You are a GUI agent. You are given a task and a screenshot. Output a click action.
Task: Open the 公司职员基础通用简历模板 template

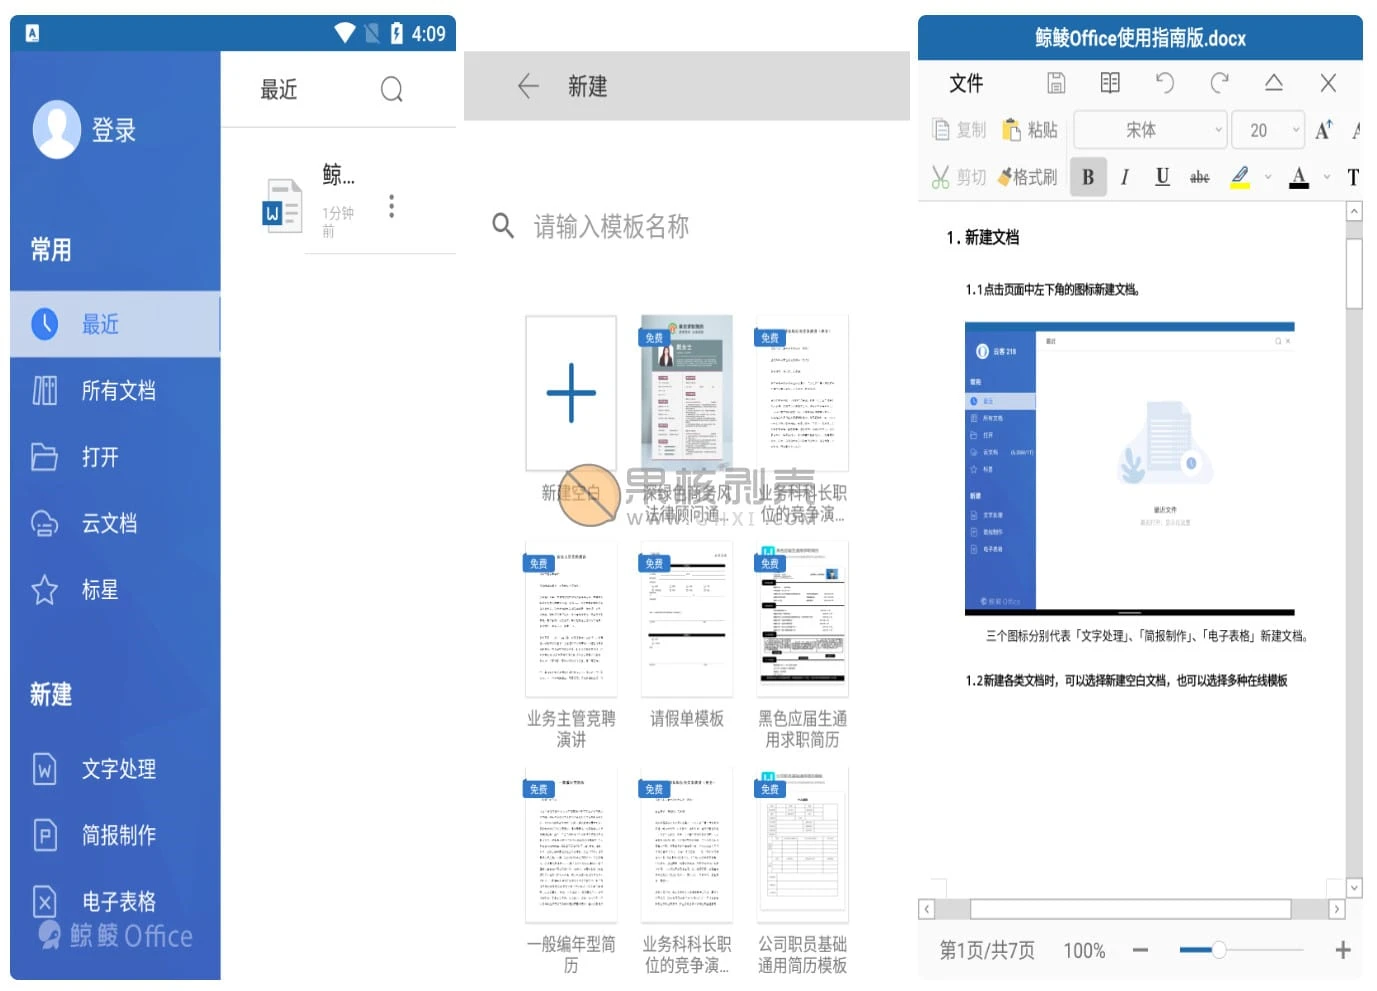[803, 846]
